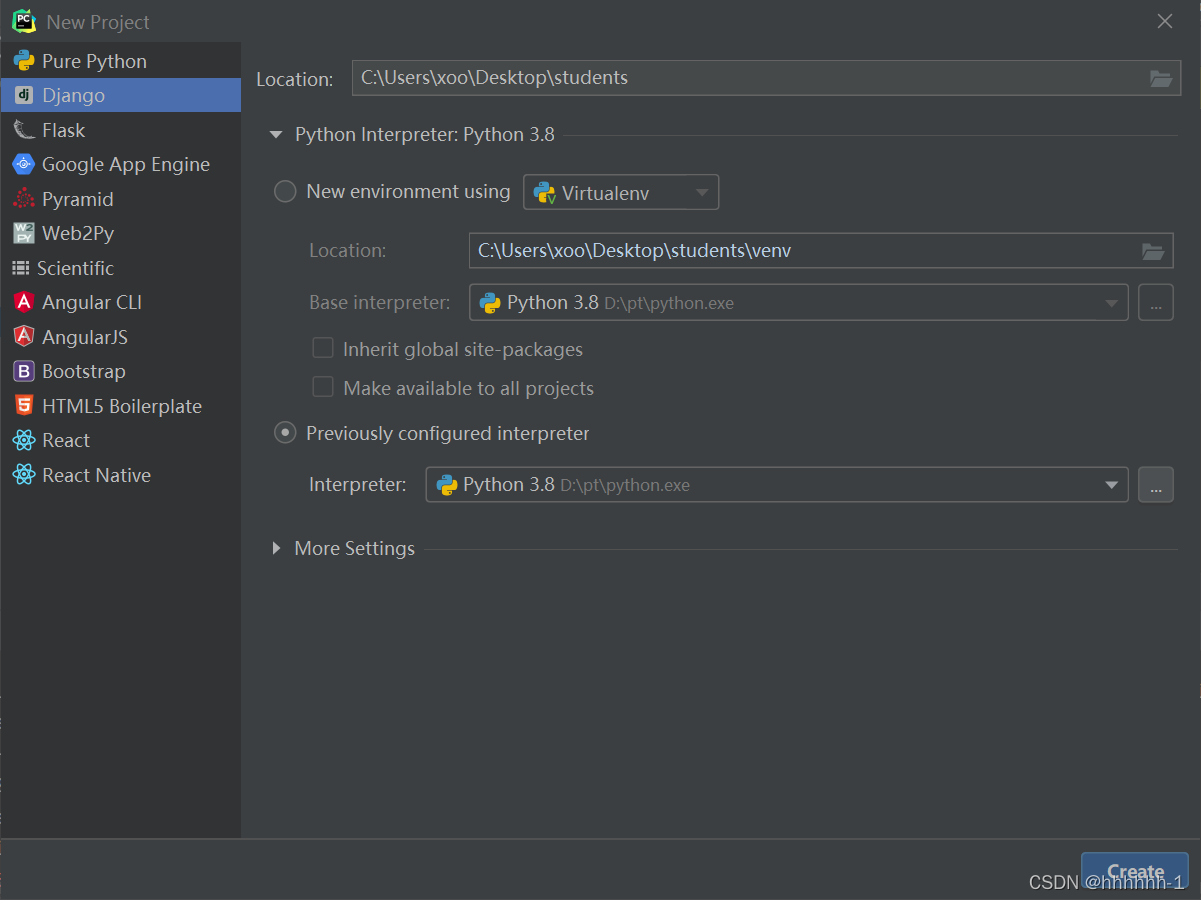
Task: Click the Pyramid red icon
Action: [x=24, y=199]
